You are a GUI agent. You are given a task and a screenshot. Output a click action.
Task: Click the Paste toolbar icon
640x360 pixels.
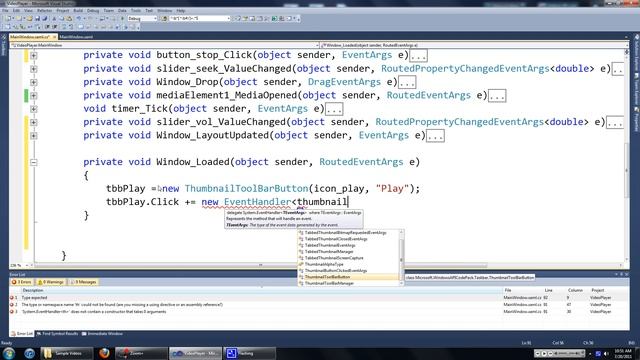point(69,18)
